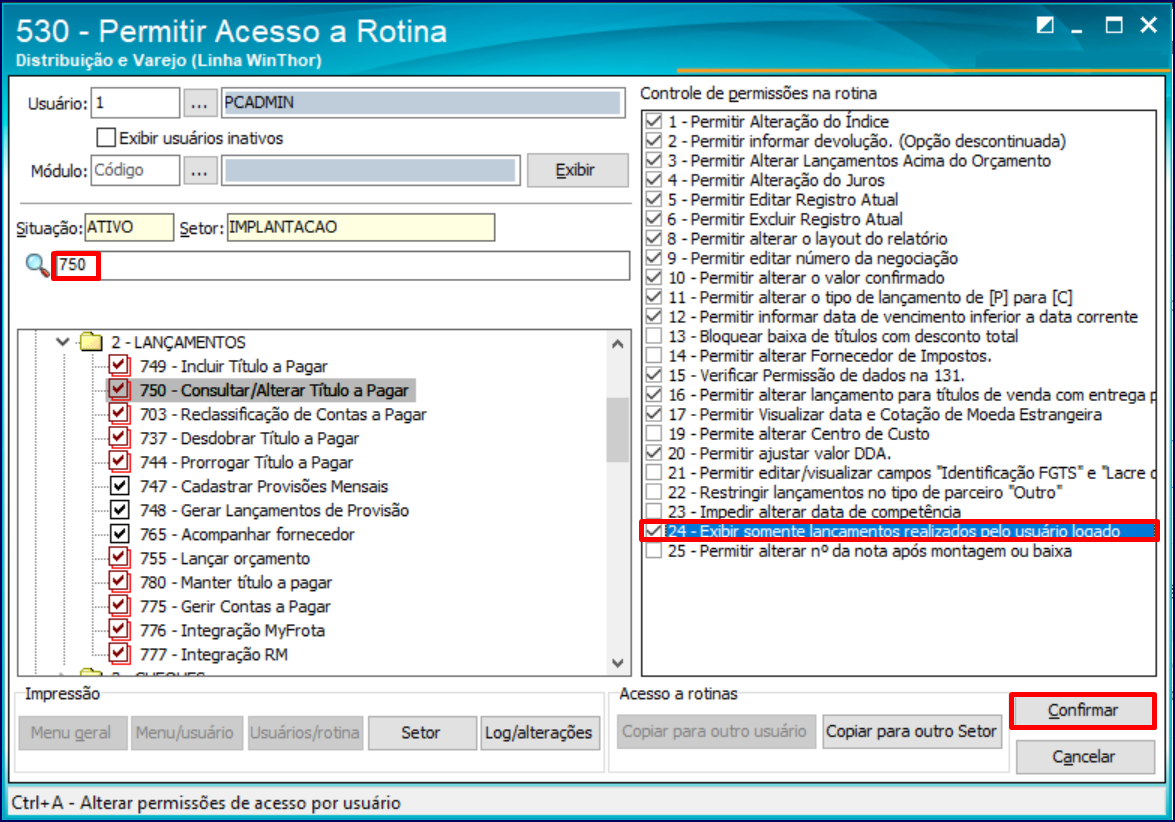
Task: Toggle checkbox for 737 - Desdobrar Título a Pagar
Action: pyautogui.click(x=119, y=438)
